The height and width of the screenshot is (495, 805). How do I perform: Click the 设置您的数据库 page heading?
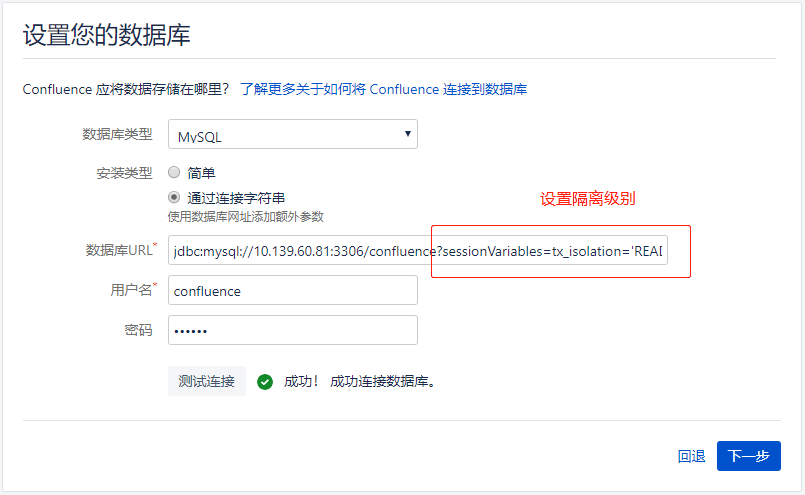(106, 36)
